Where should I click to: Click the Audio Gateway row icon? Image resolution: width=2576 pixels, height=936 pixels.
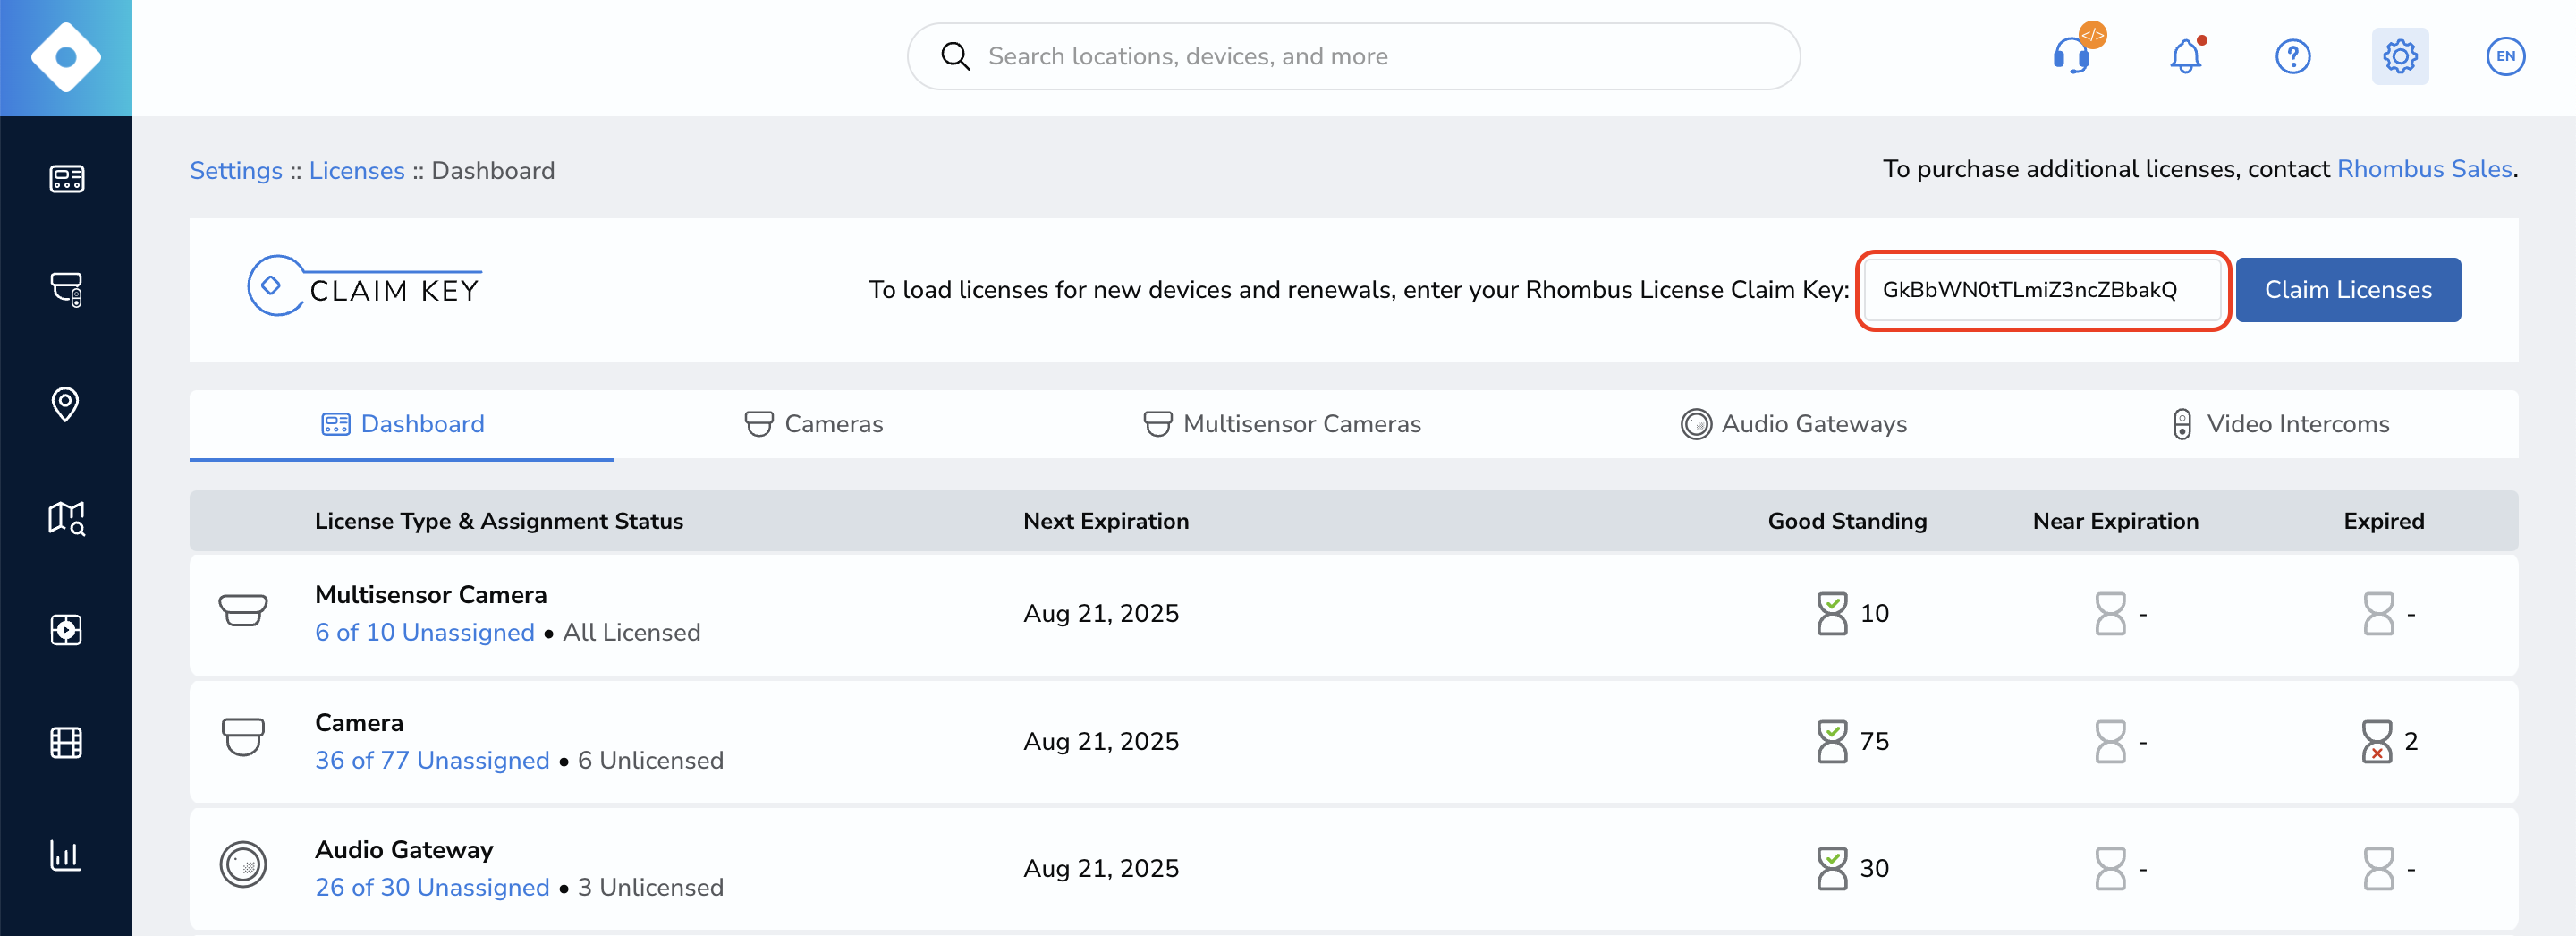[243, 865]
